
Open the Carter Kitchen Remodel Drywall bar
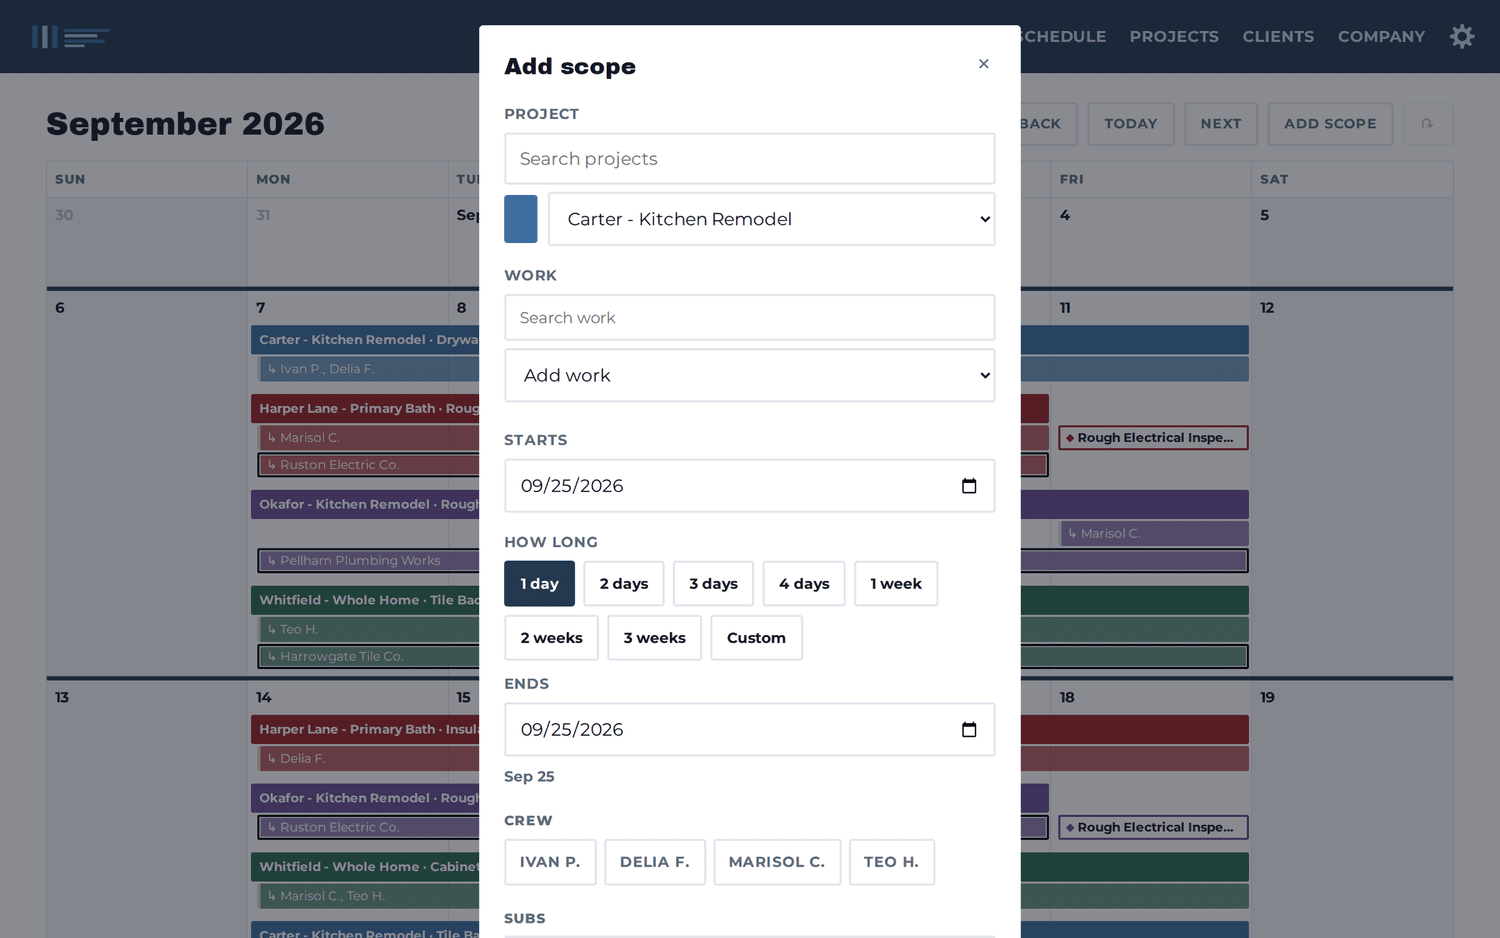[365, 340]
